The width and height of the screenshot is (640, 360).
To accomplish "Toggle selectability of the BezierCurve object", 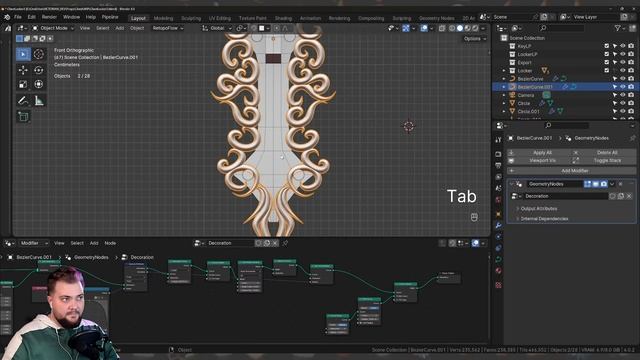I will pyautogui.click(x=615, y=79).
